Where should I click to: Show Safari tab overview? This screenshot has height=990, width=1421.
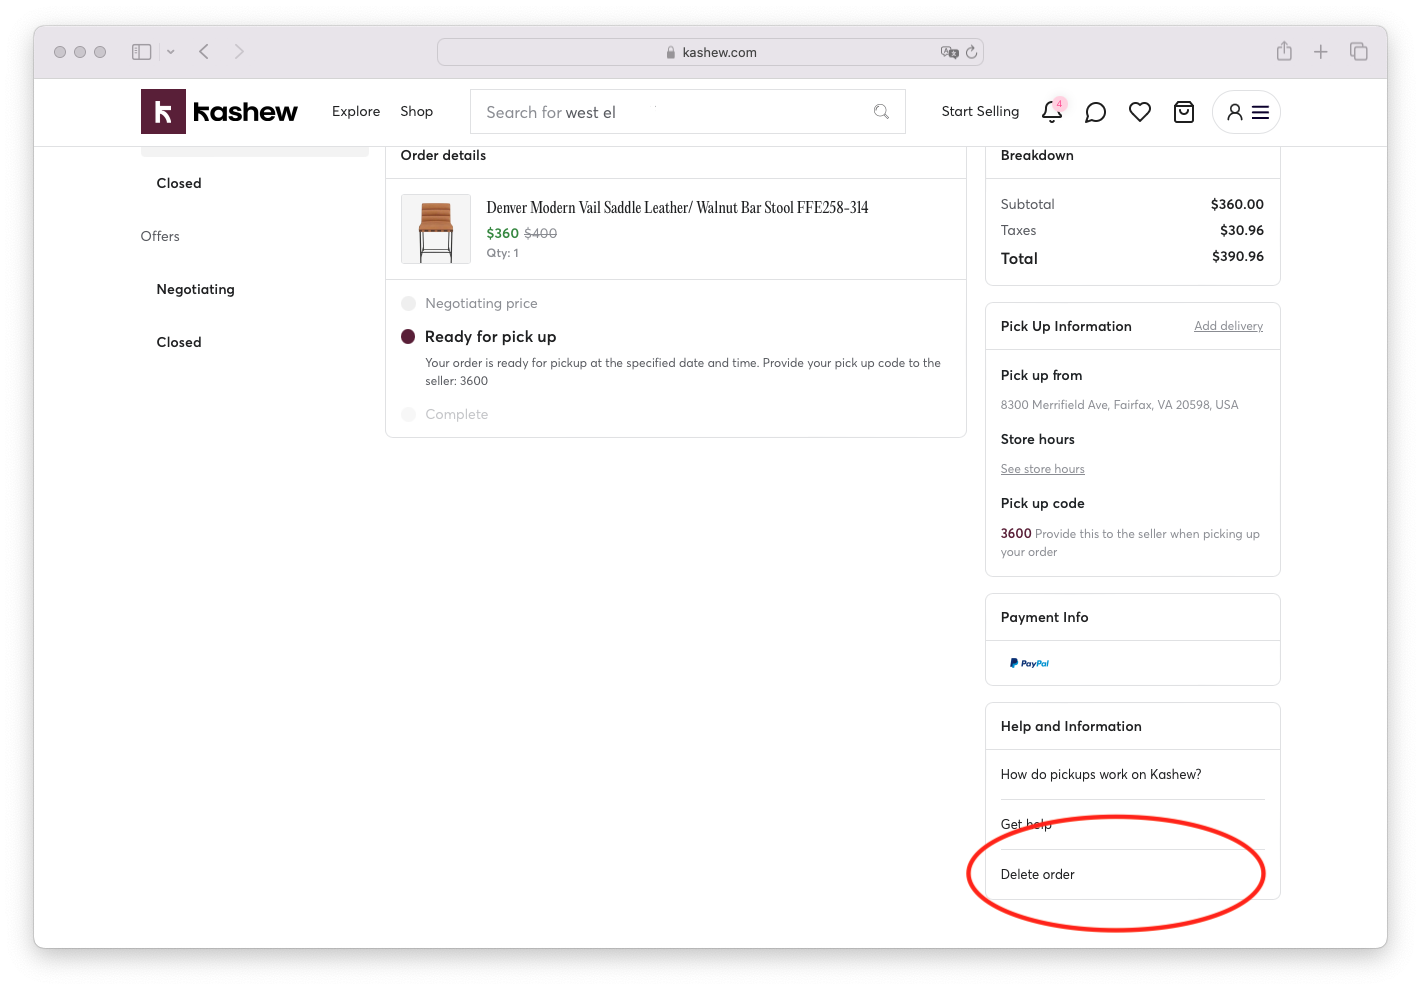tap(1359, 52)
